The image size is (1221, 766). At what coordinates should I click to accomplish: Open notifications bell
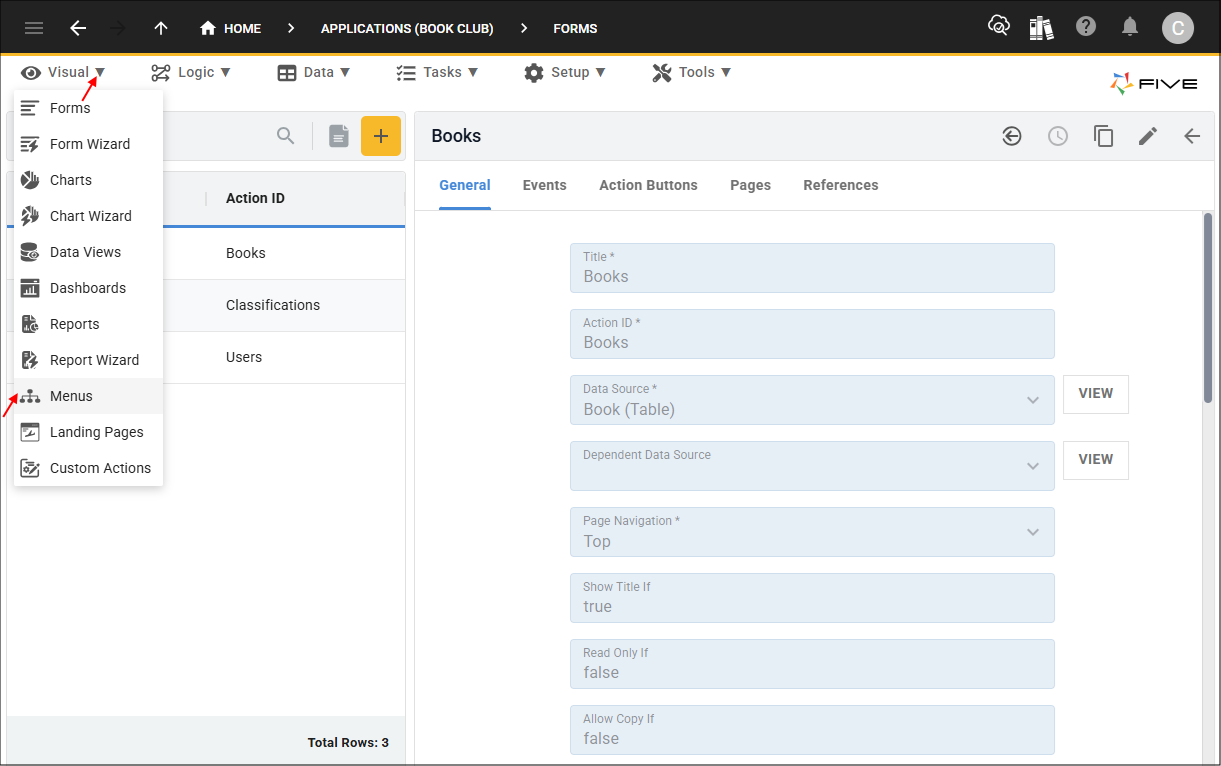[1130, 27]
